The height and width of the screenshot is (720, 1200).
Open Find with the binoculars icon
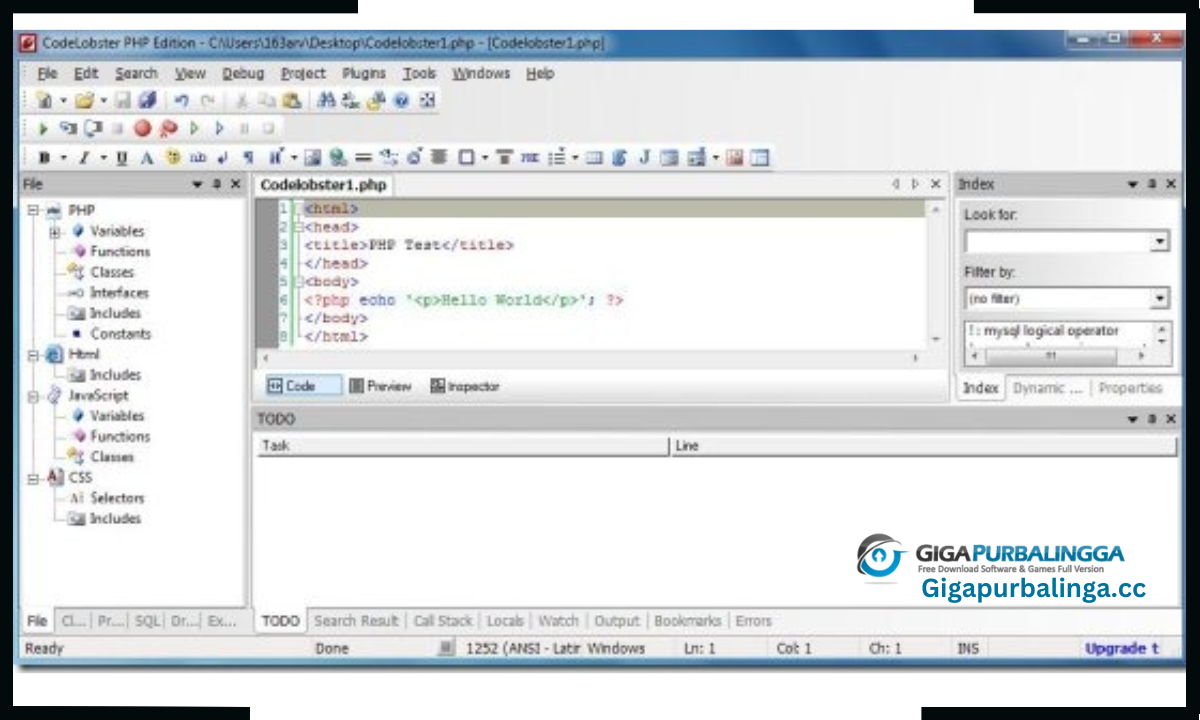click(x=326, y=100)
